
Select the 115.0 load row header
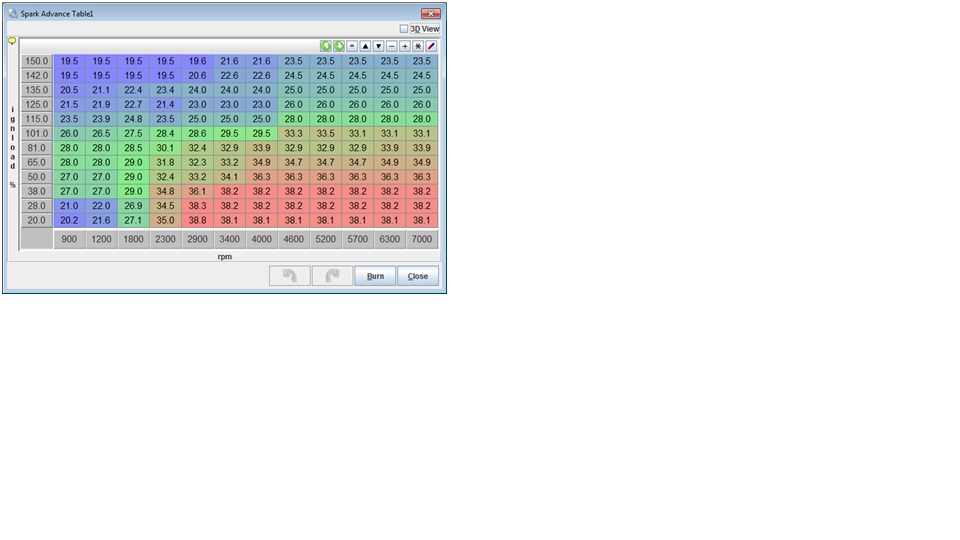pyautogui.click(x=37, y=119)
